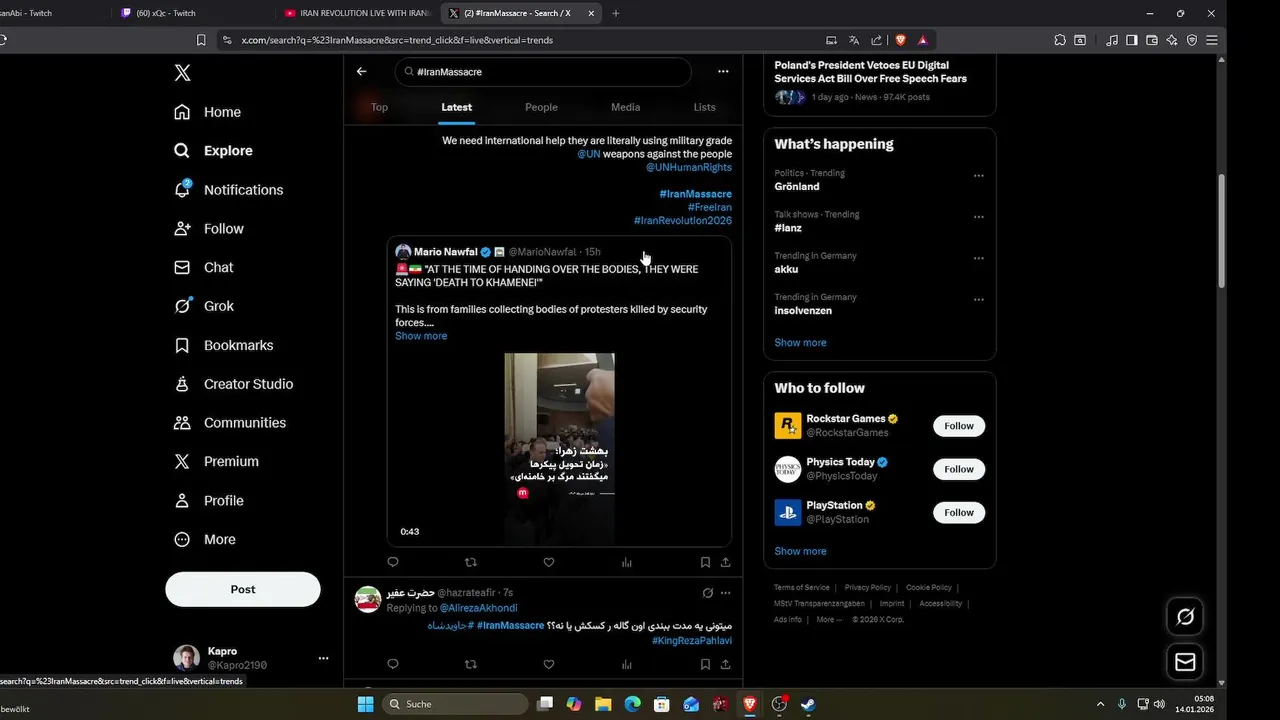
Task: Open floating Grok button
Action: 1185,617
